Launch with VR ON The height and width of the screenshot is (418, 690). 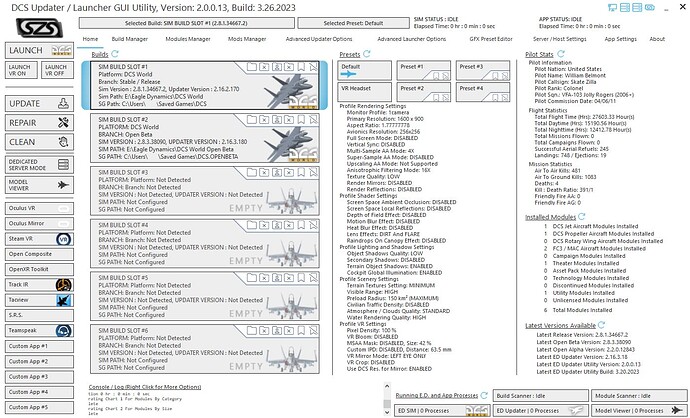click(21, 70)
